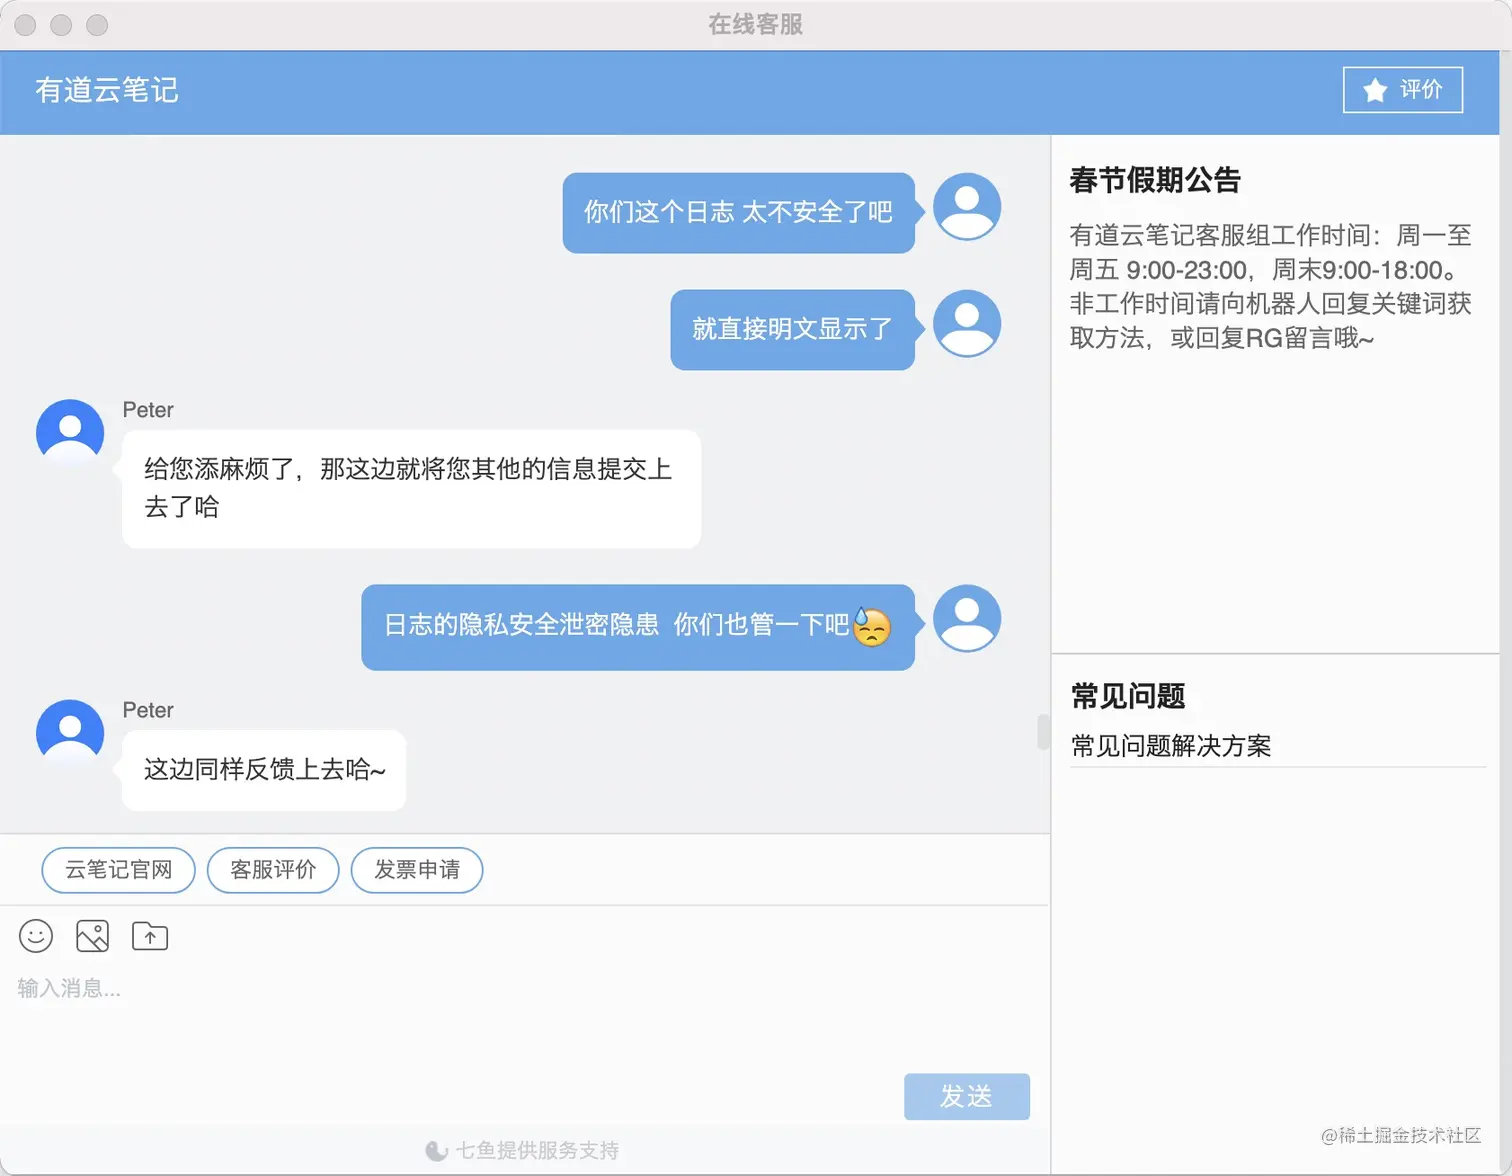Click the 有道云笔记 header title
Viewport: 1512px width, 1176px height.
click(x=107, y=90)
